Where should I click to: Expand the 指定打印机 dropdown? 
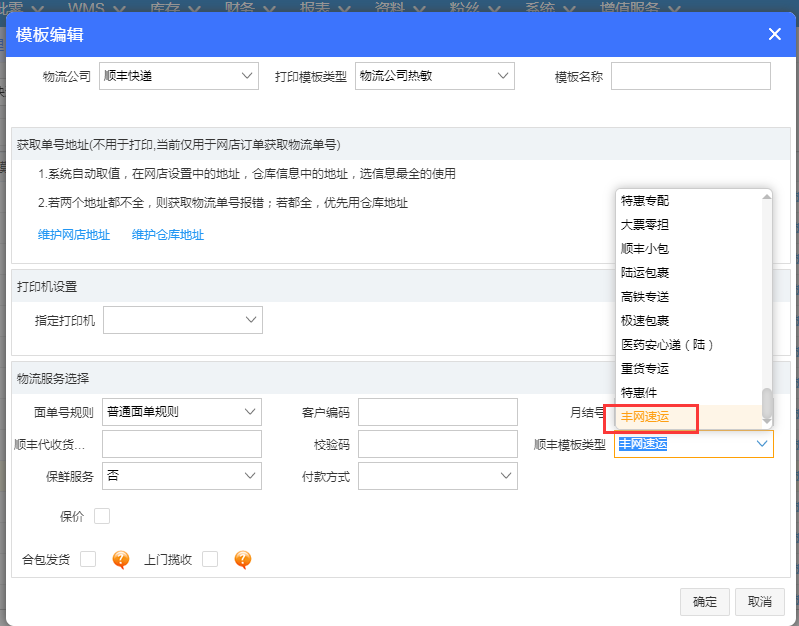tap(183, 320)
